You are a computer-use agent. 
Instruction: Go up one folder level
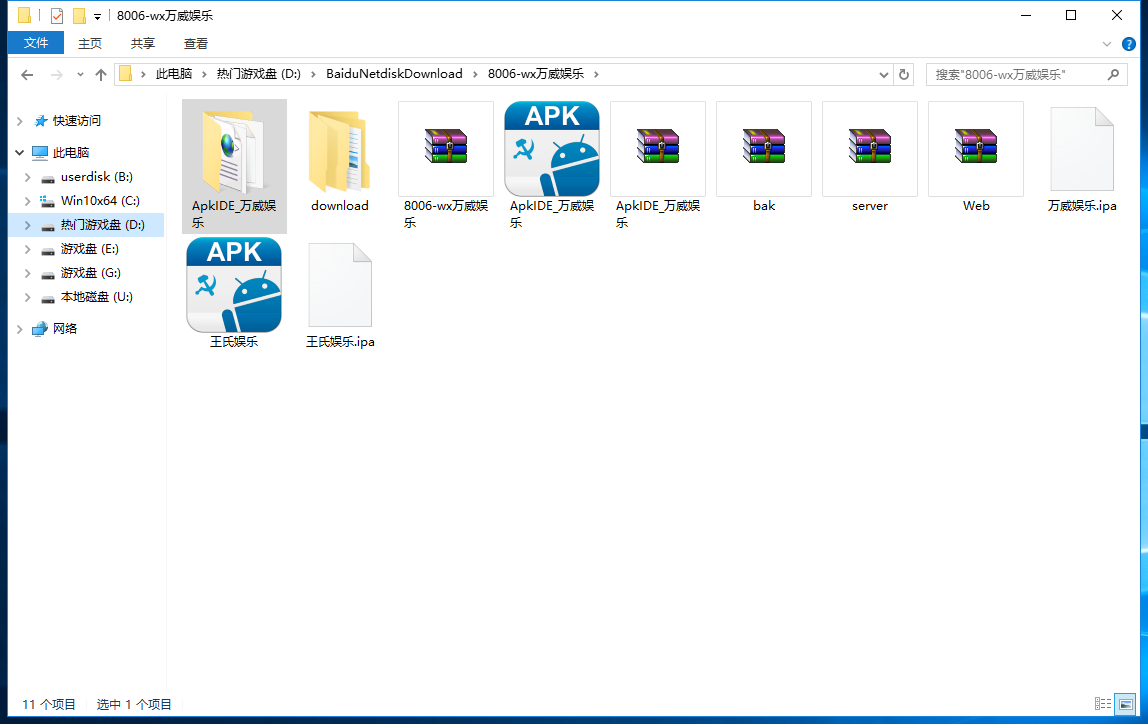pyautogui.click(x=101, y=75)
